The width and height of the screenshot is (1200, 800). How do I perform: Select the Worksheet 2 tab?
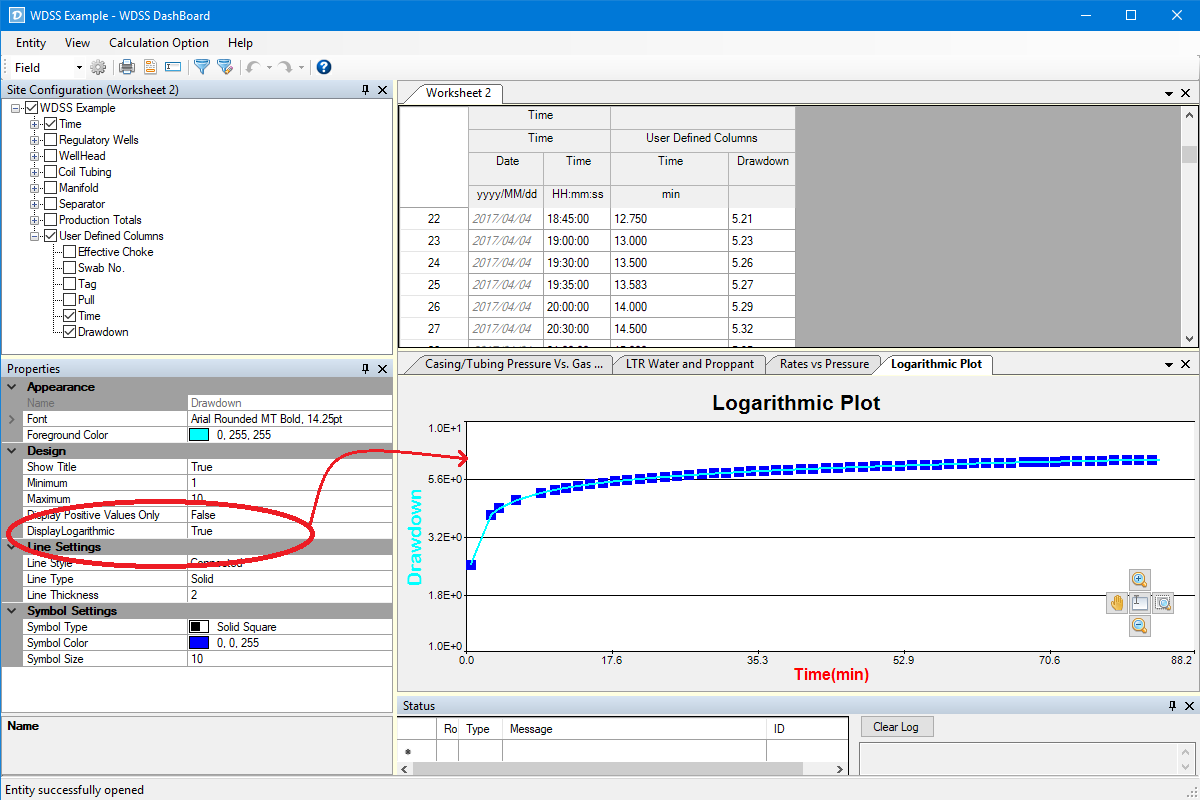point(458,93)
